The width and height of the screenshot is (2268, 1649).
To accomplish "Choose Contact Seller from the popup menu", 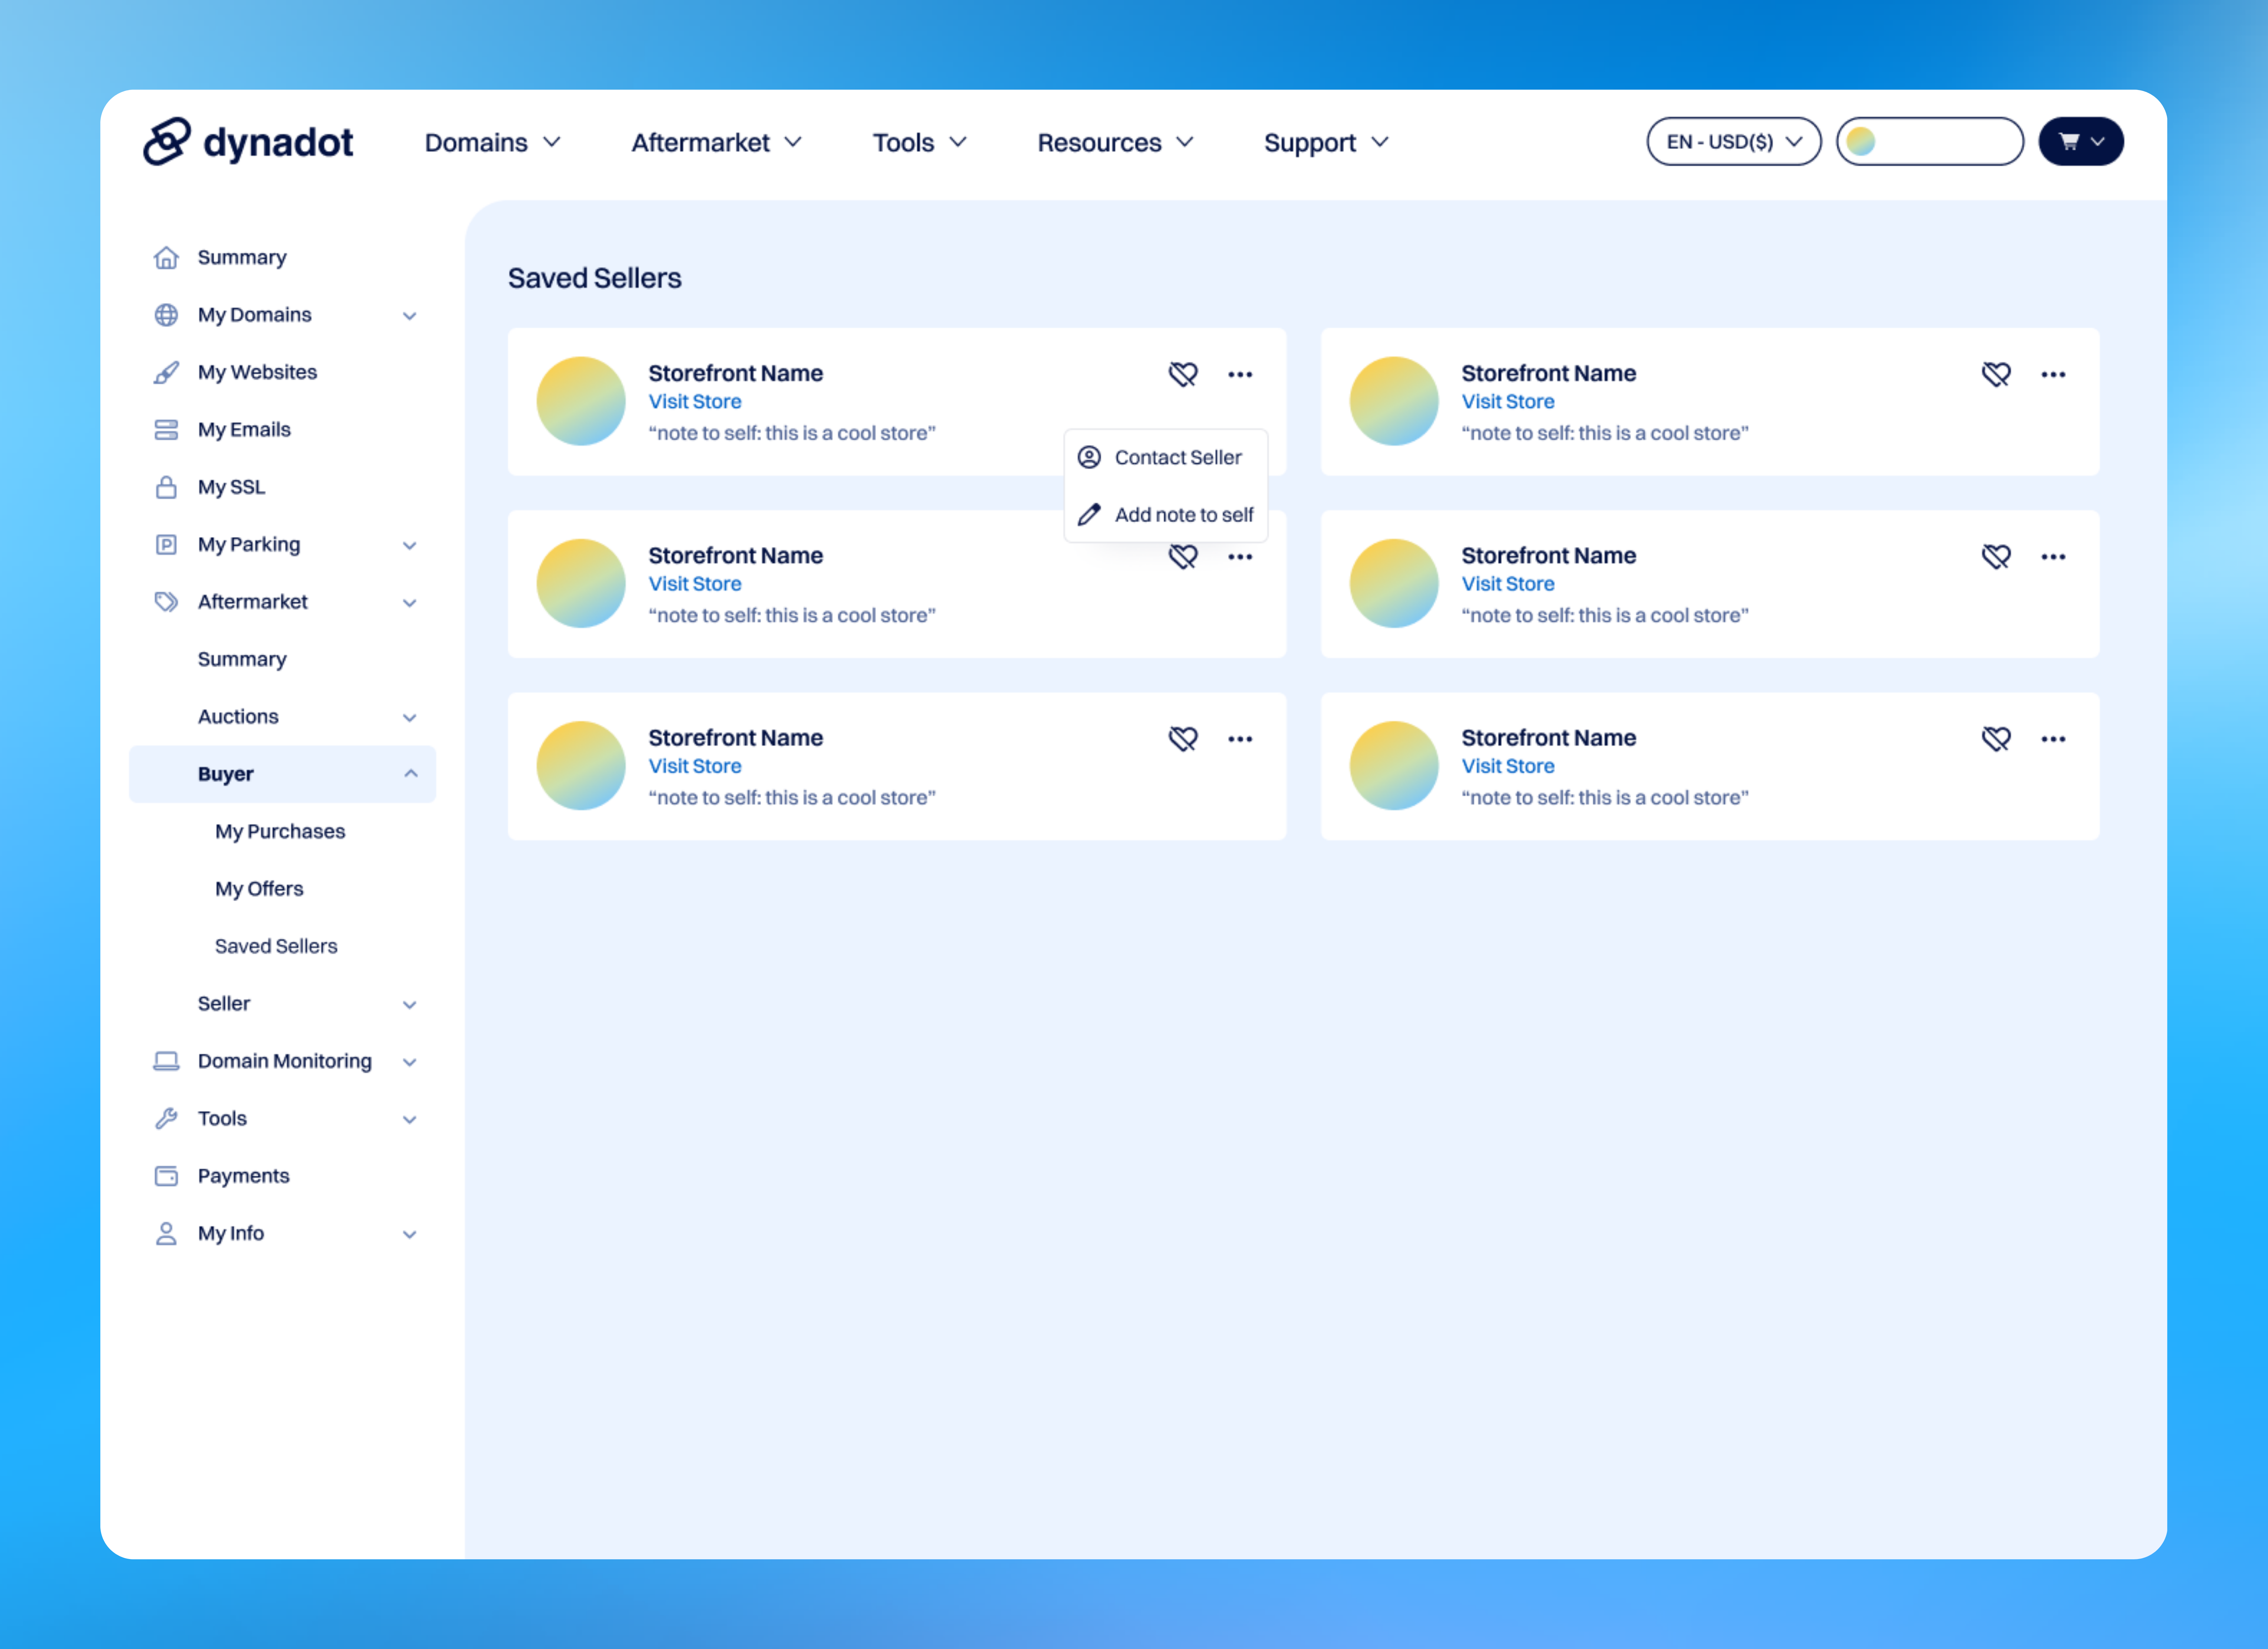I will click(1166, 458).
